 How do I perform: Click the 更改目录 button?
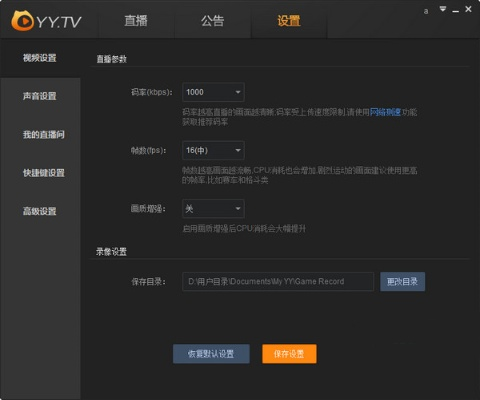[402, 282]
